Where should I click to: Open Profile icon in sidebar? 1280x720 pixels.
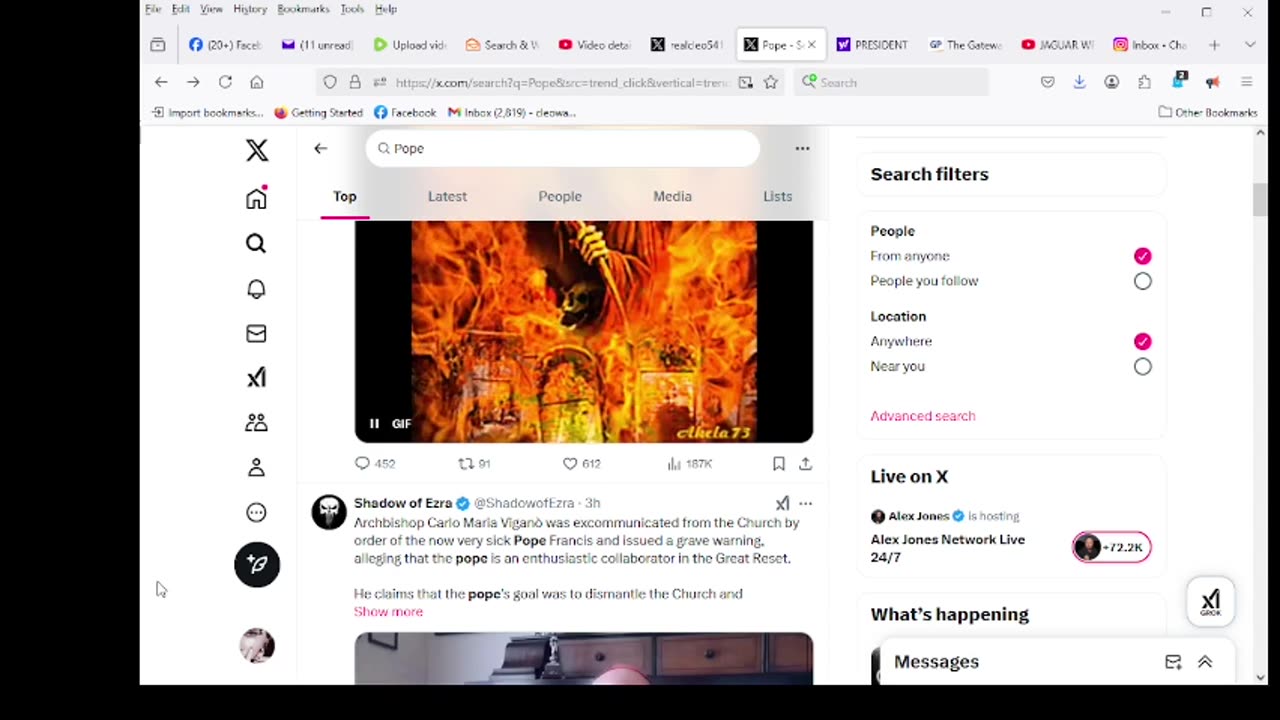(x=256, y=467)
